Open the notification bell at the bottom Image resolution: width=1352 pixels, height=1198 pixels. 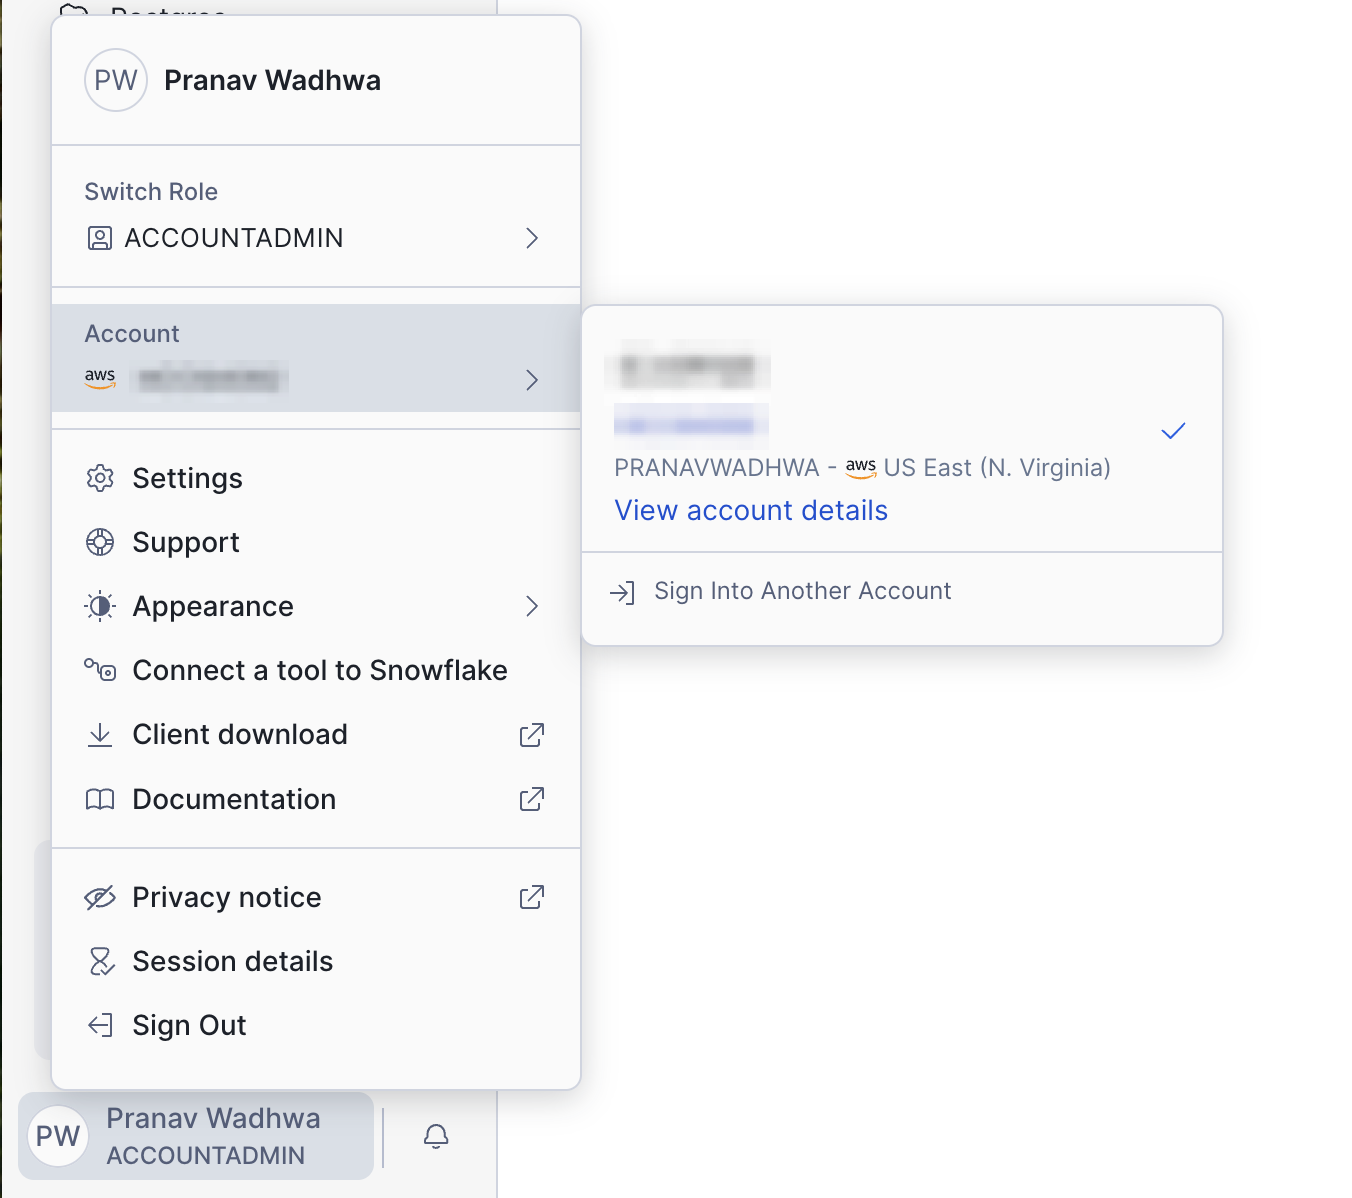click(435, 1136)
